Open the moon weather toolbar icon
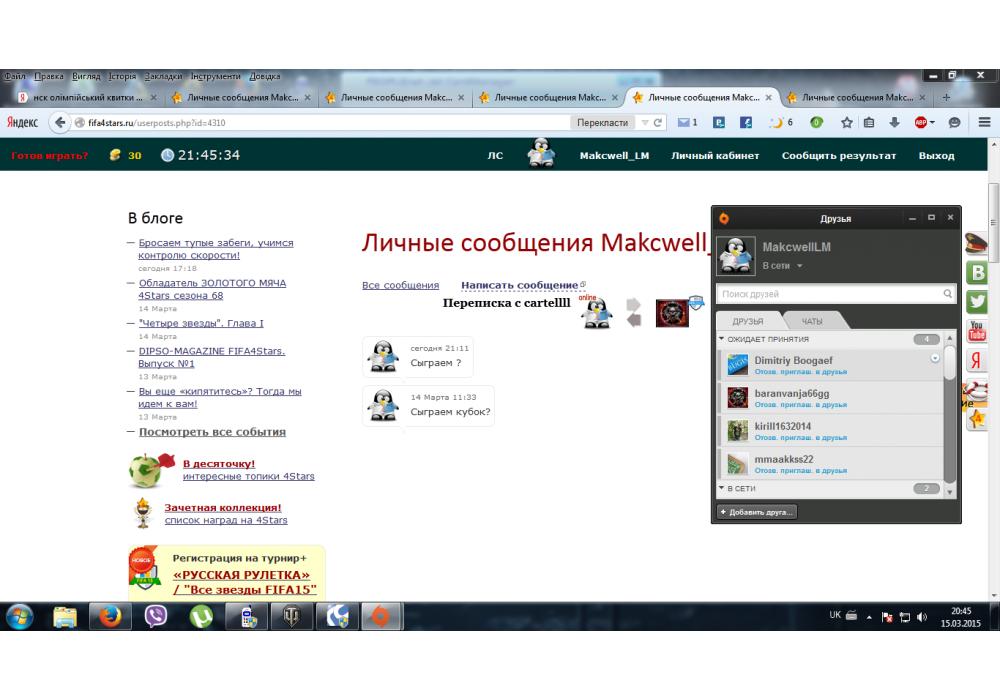Screen dimensions: 1000x700 coord(776,122)
